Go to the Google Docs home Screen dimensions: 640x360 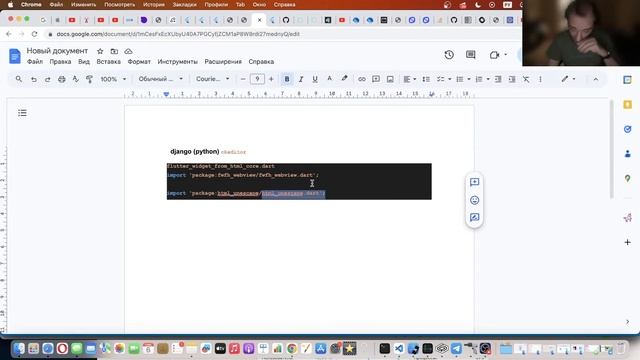(15, 56)
